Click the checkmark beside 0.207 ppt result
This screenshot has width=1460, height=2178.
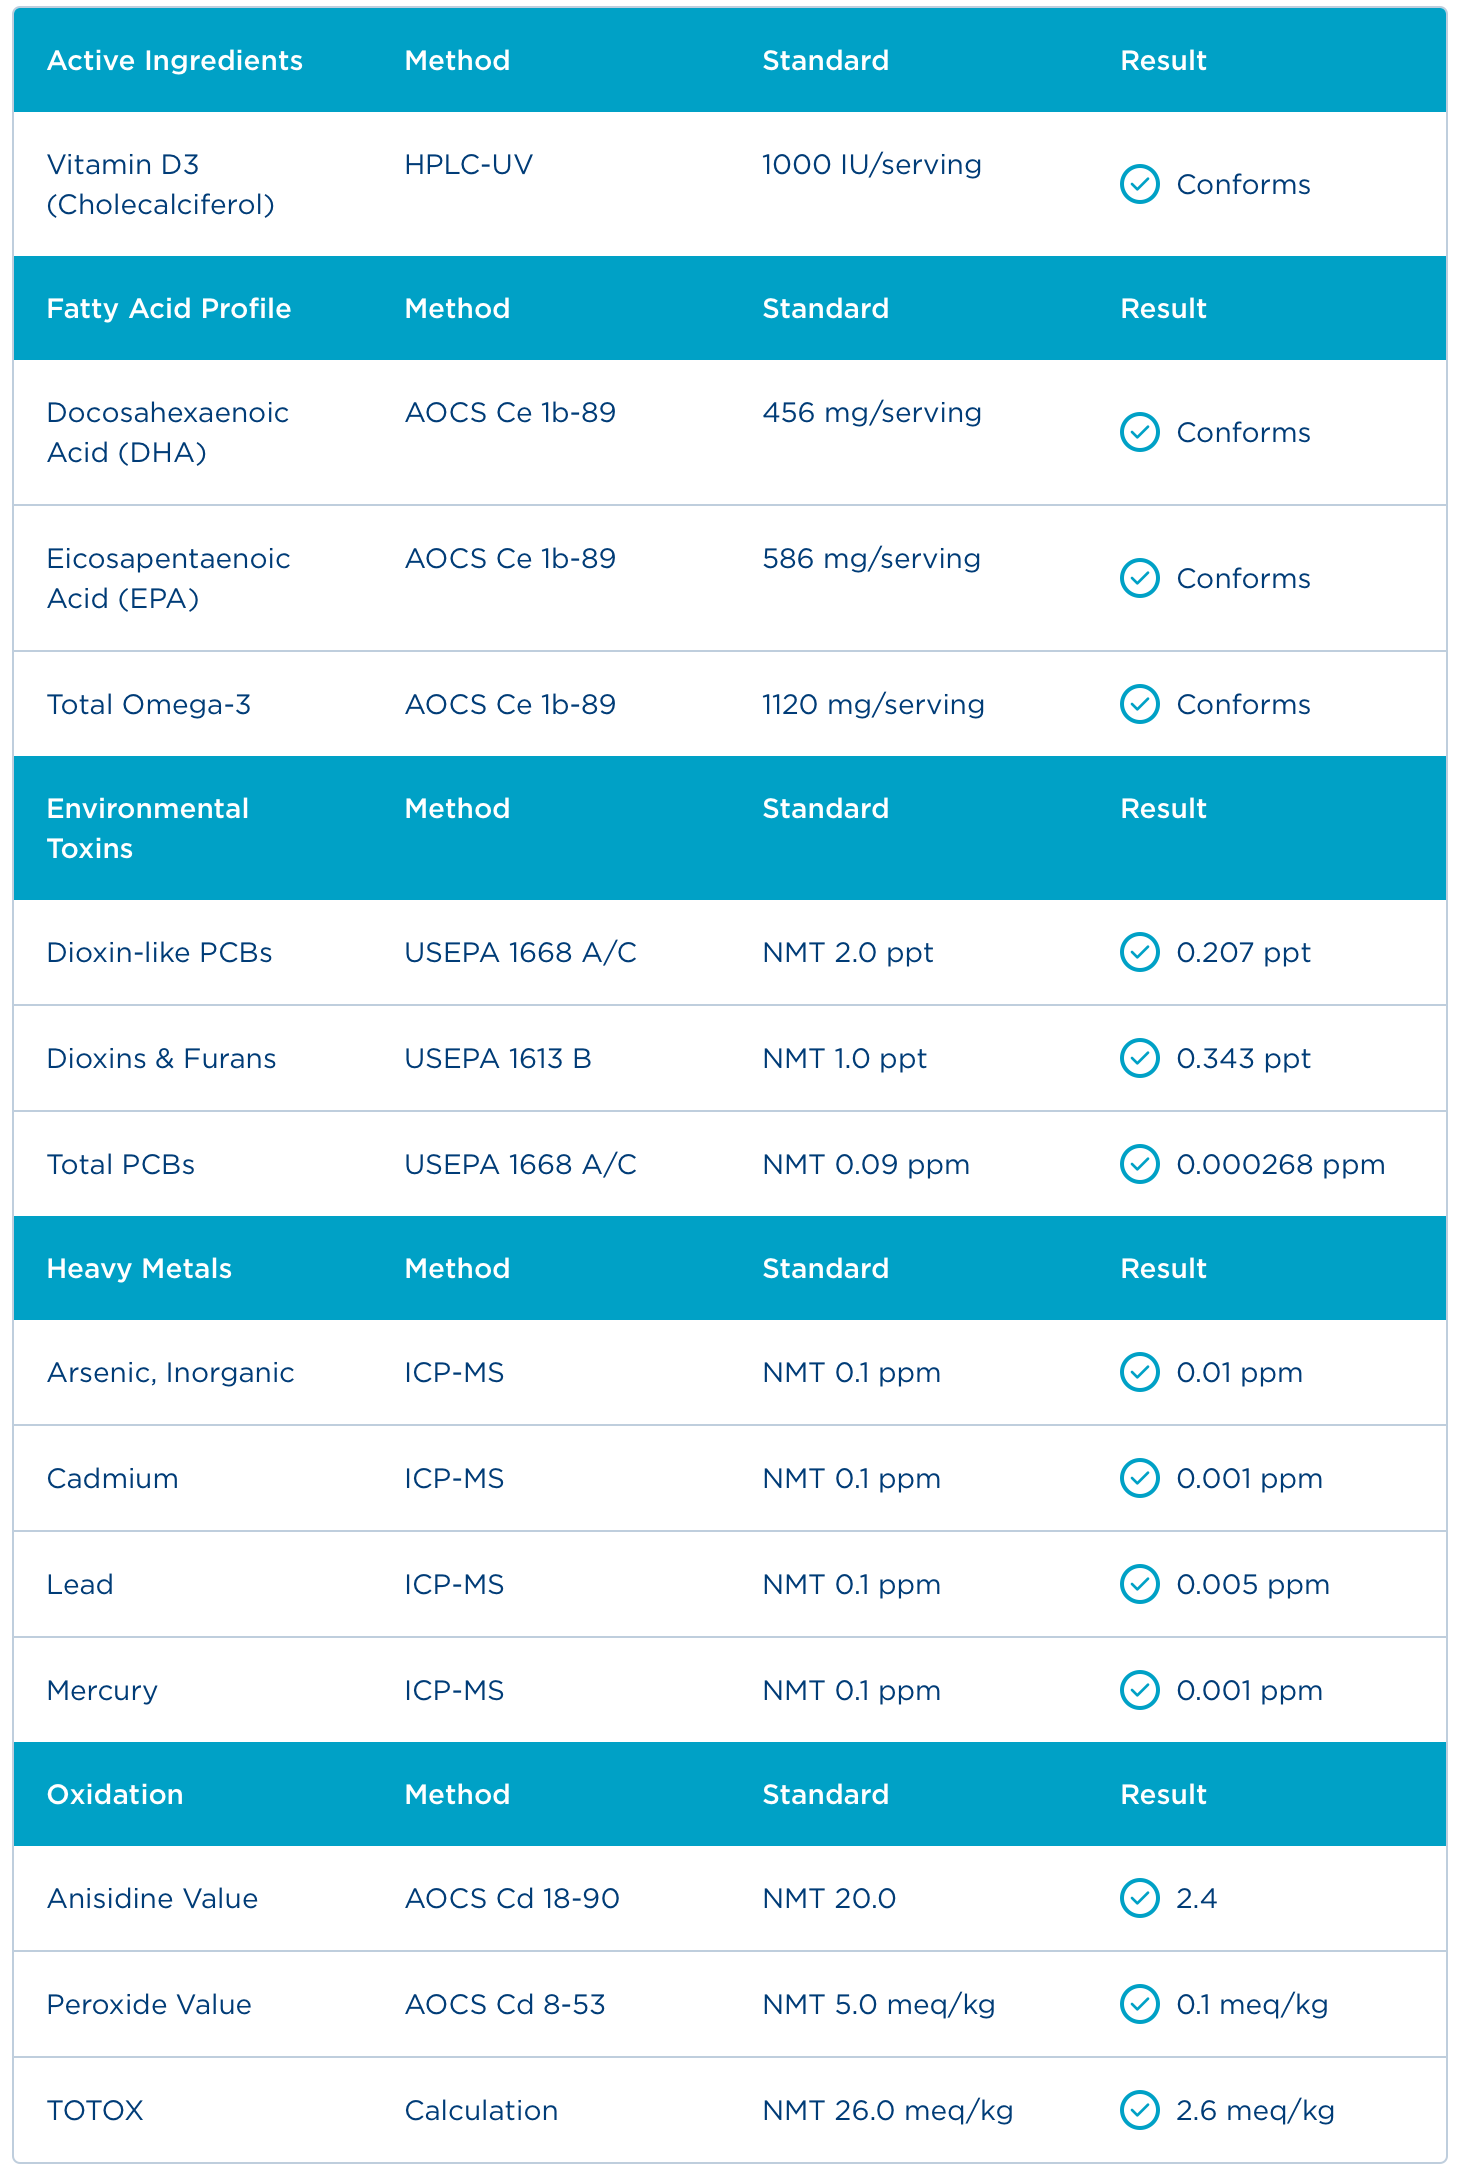point(1139,952)
